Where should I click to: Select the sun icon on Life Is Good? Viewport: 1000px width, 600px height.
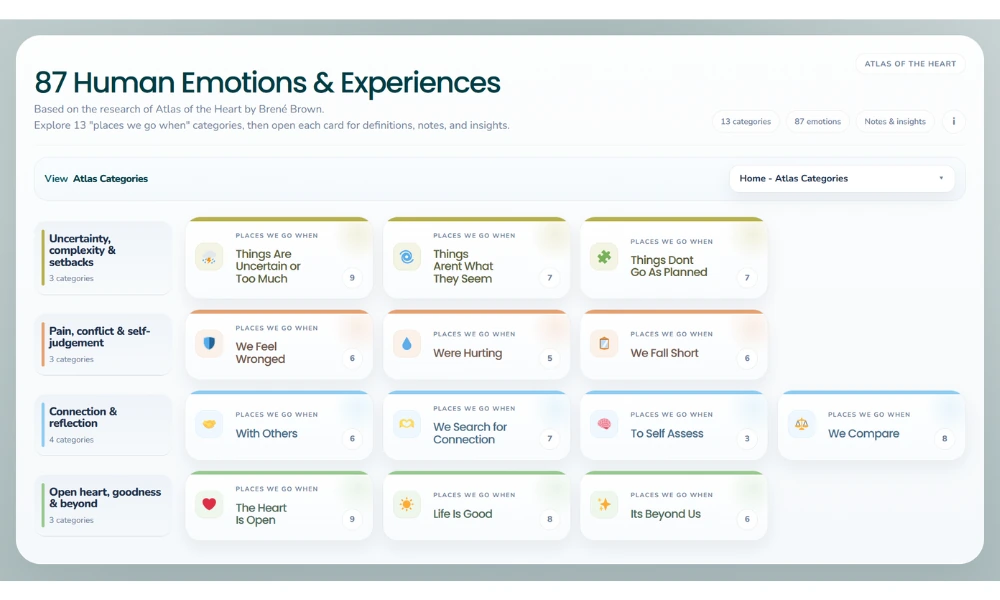point(406,505)
